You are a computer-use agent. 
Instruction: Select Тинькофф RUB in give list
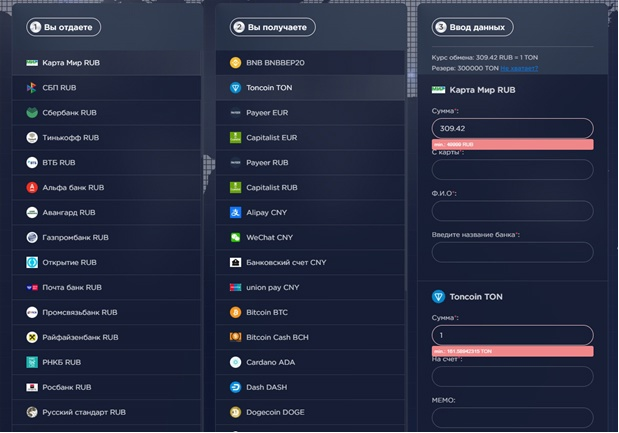(107, 138)
